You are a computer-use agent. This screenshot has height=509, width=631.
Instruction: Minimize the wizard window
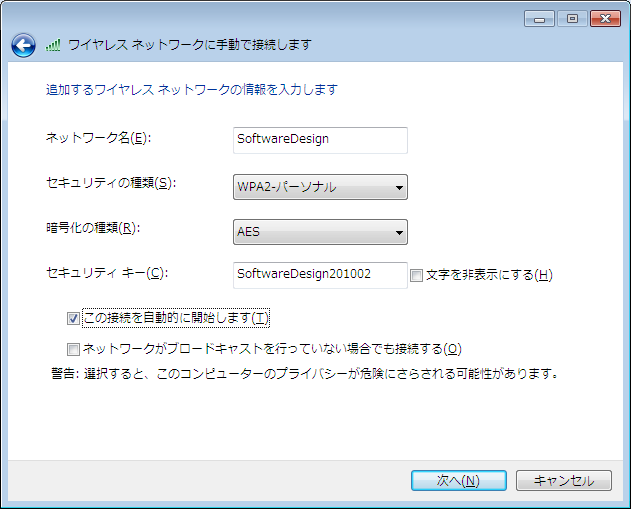pos(539,19)
